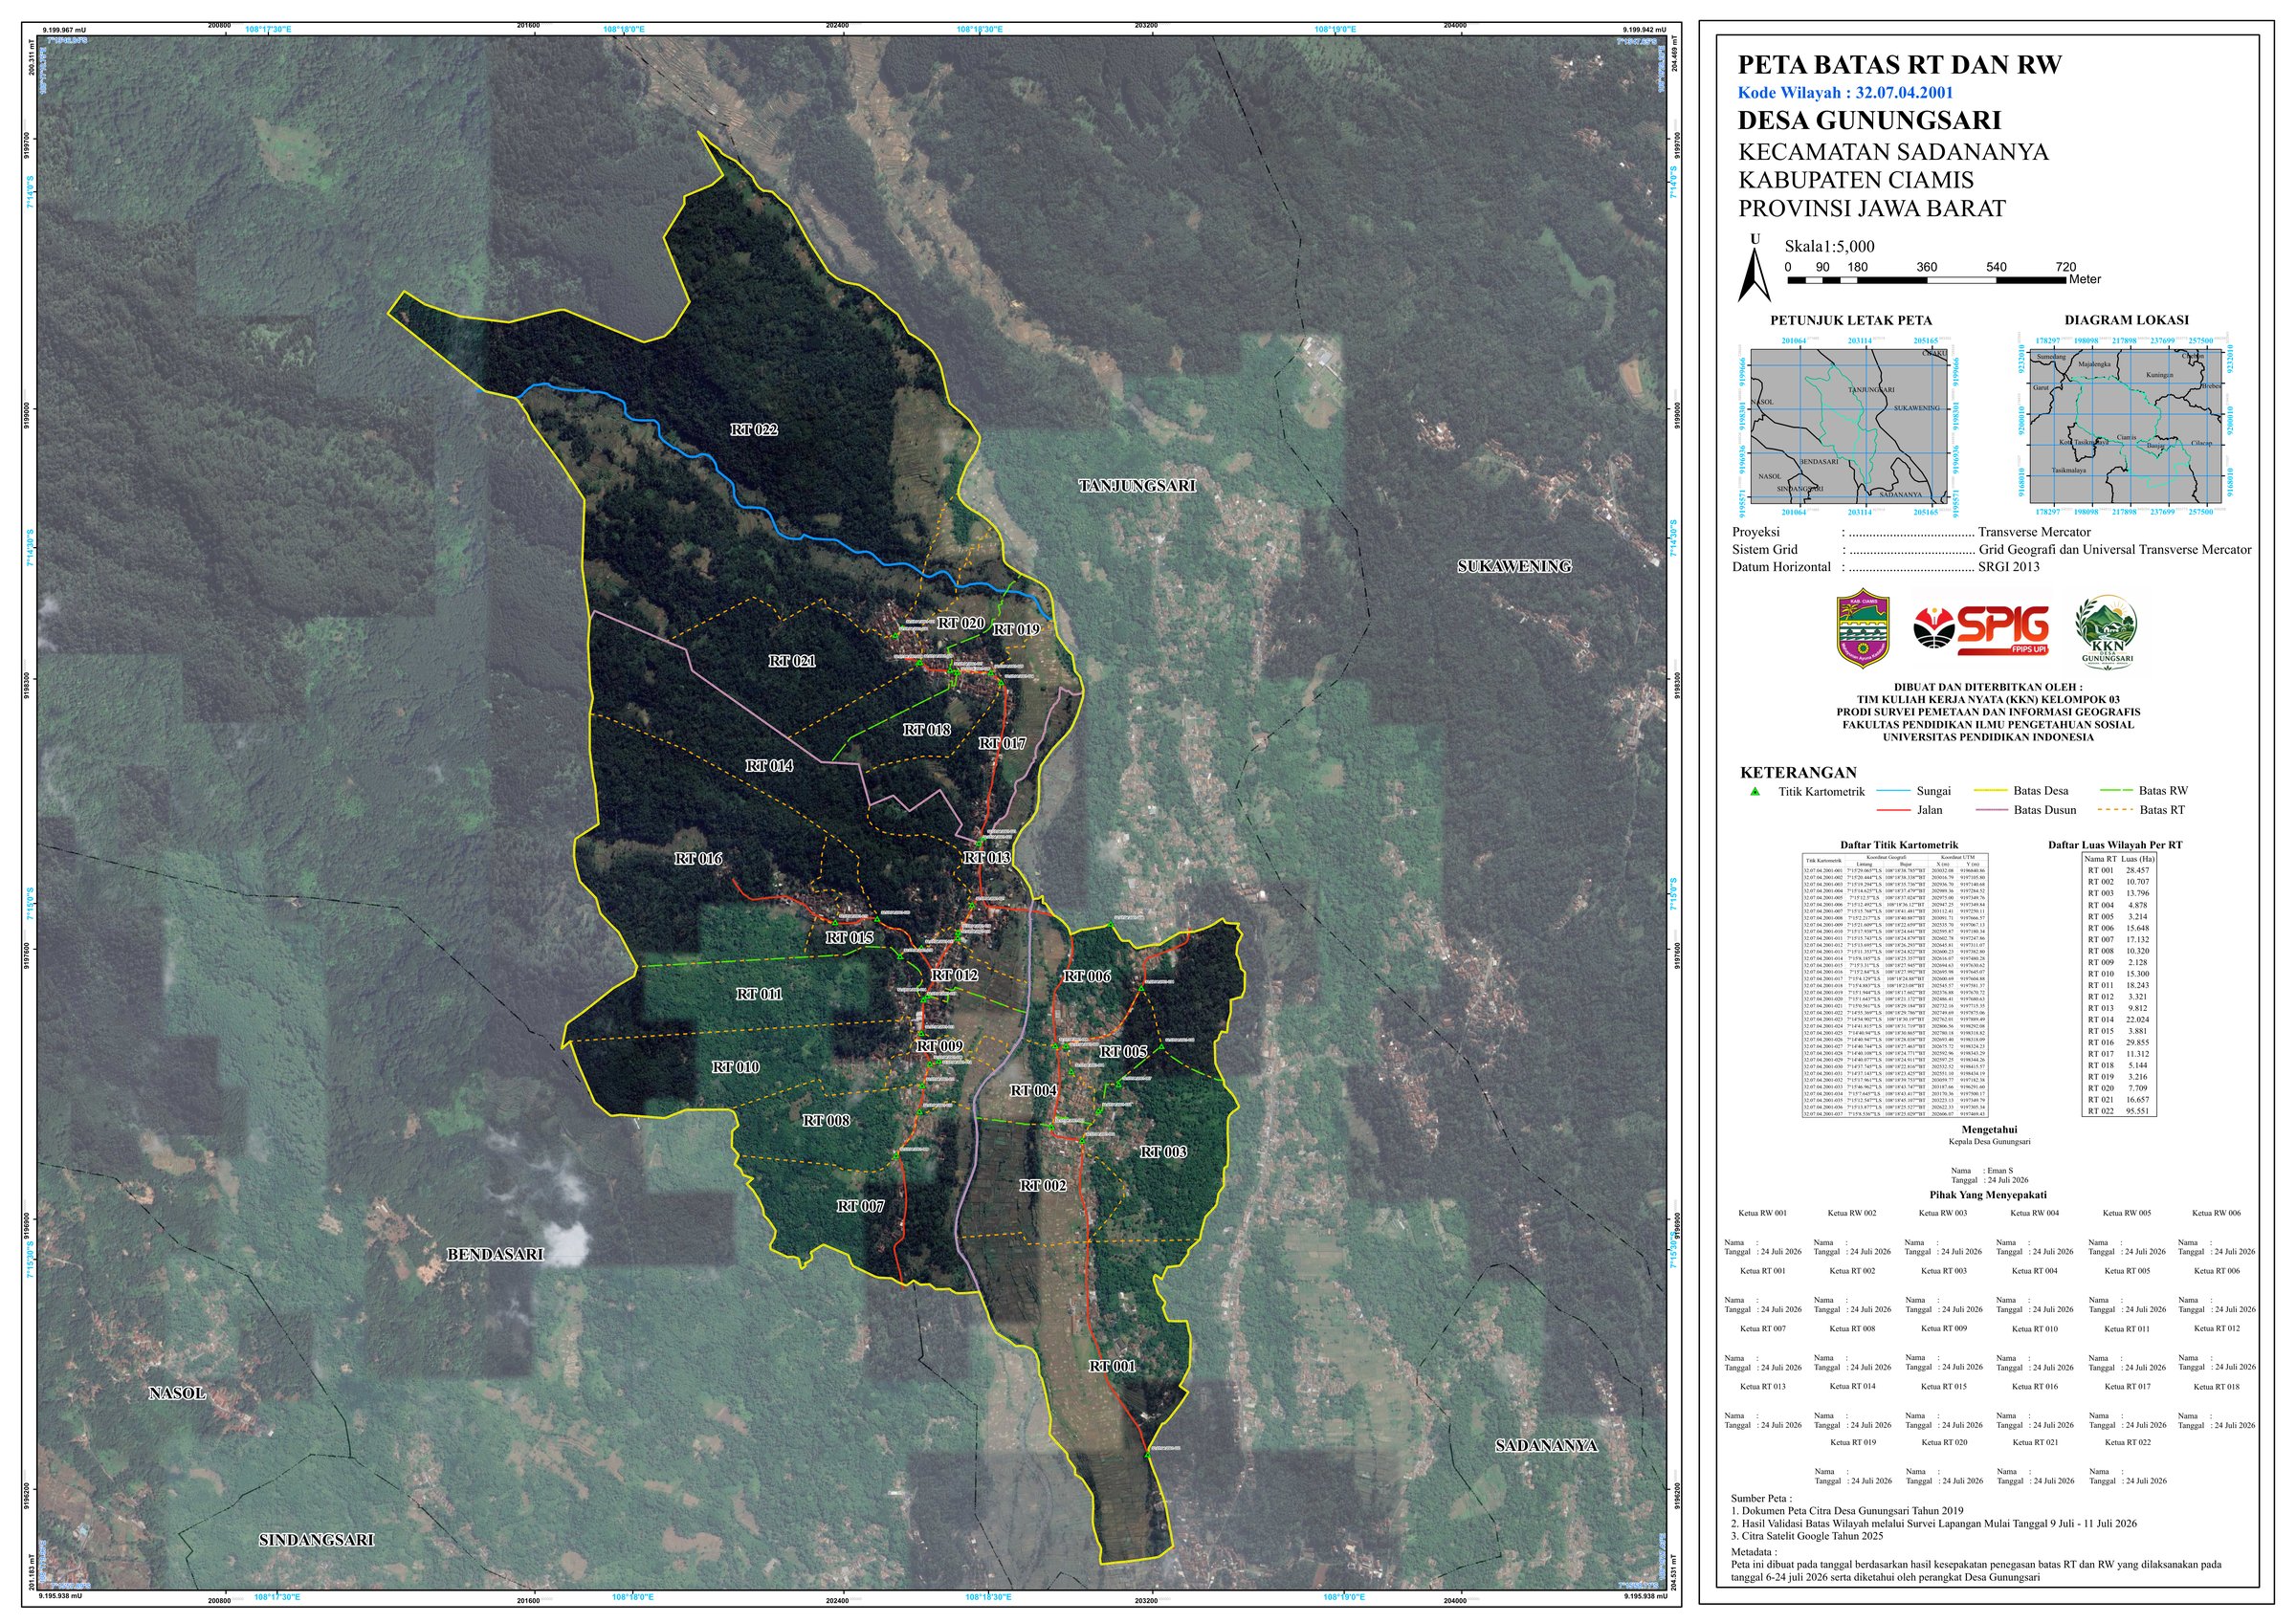The width and height of the screenshot is (2296, 1623).
Task: Click the SPIG FPIPS UPI logo
Action: tap(1981, 630)
